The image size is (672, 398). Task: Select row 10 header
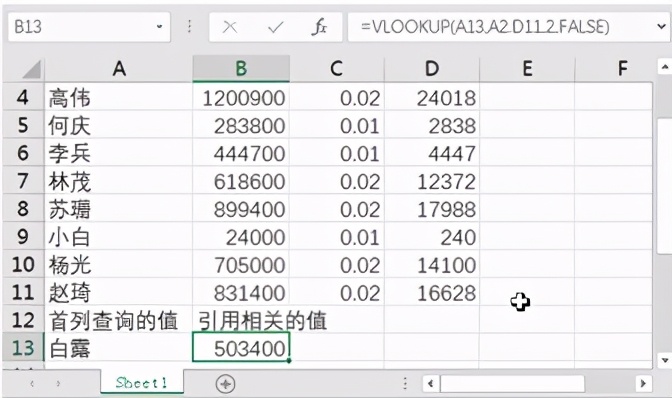(x=23, y=264)
